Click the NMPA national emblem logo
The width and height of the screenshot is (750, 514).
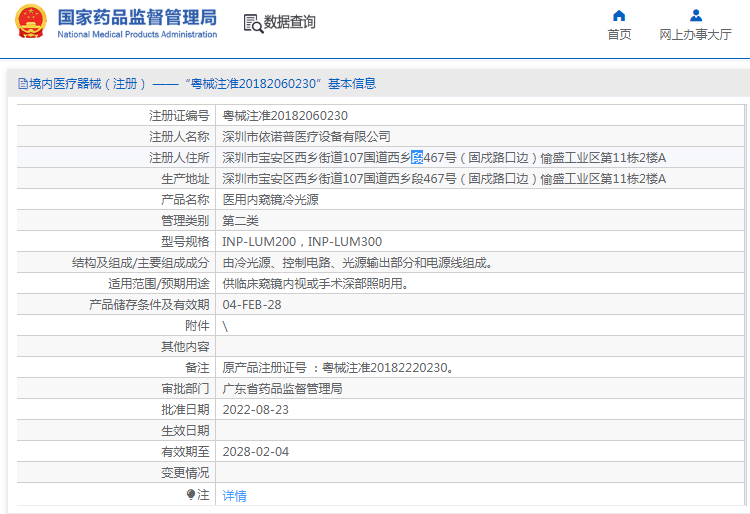(29, 23)
